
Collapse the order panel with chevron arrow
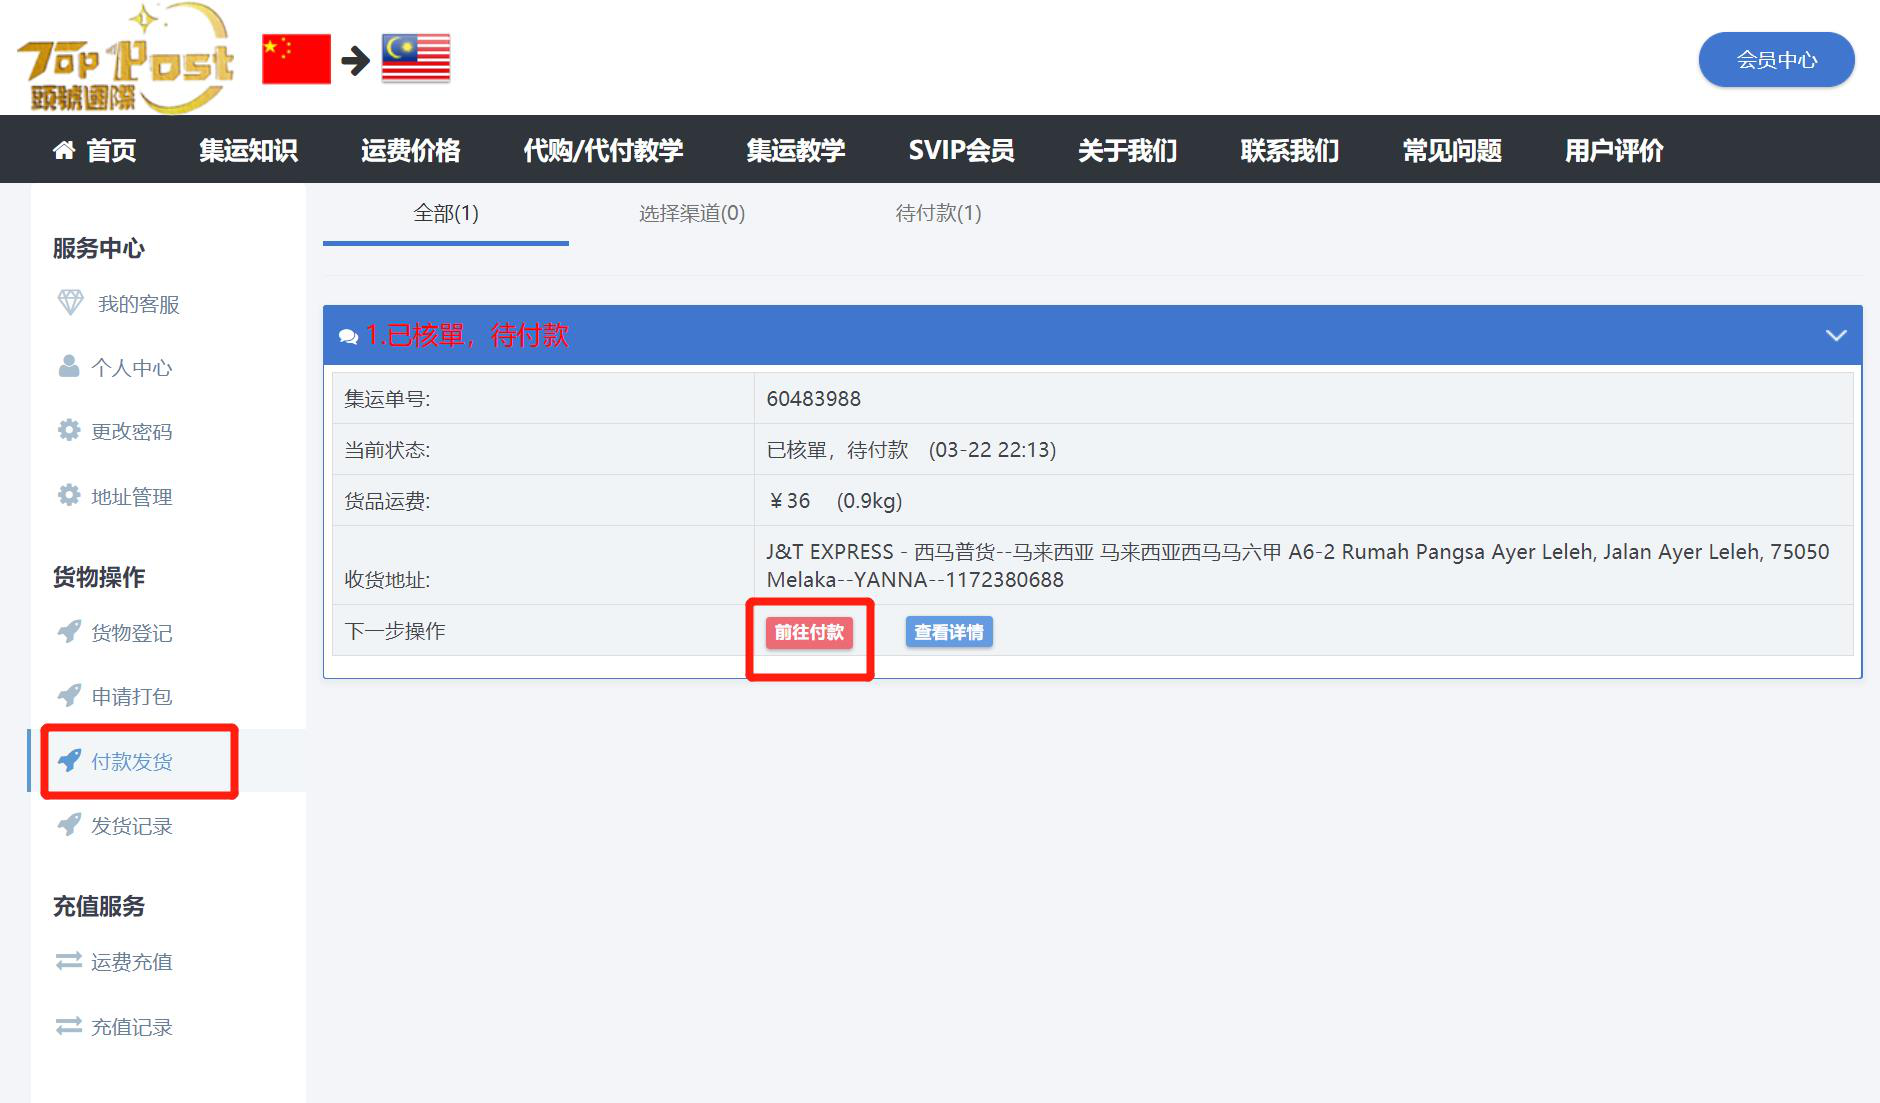(x=1835, y=335)
